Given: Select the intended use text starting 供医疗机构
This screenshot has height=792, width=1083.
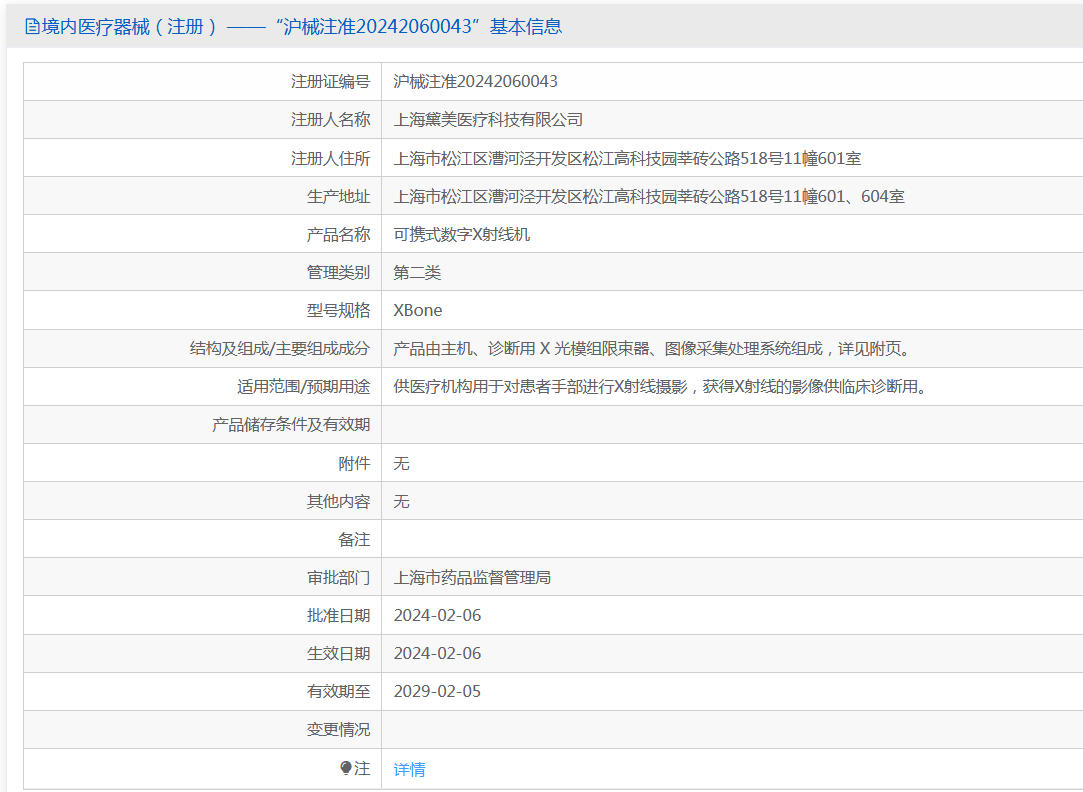Looking at the screenshot, I should pos(660,387).
